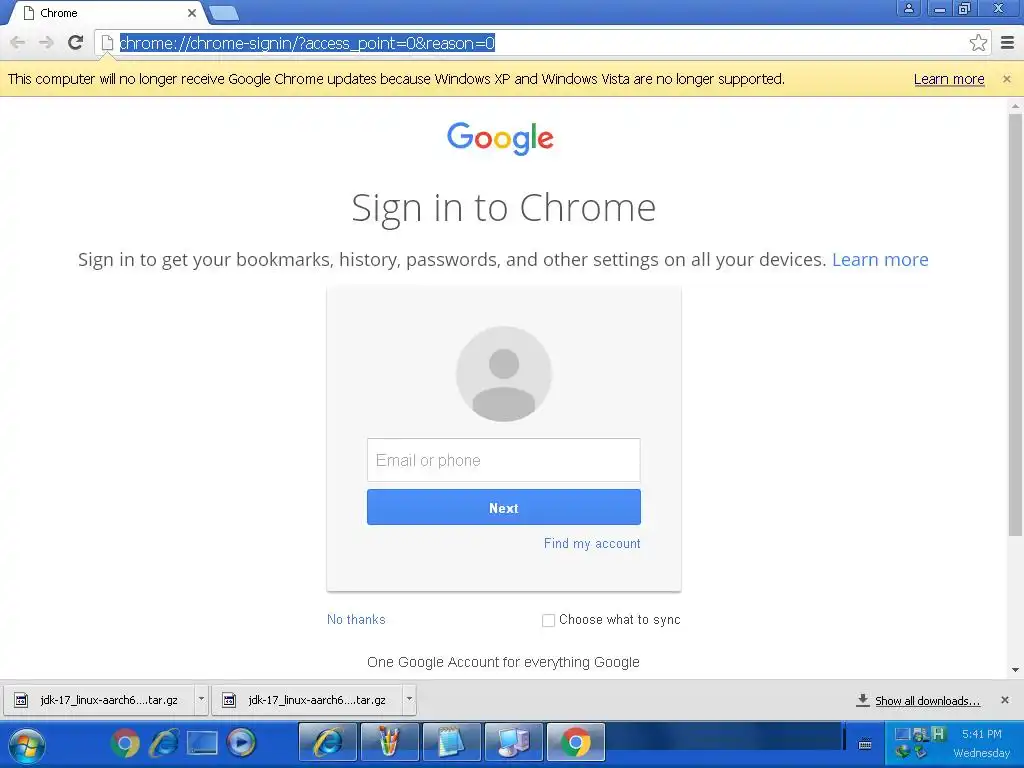The width and height of the screenshot is (1024, 768).
Task: Expand options arrow for second jdk-17 download
Action: (x=409, y=699)
